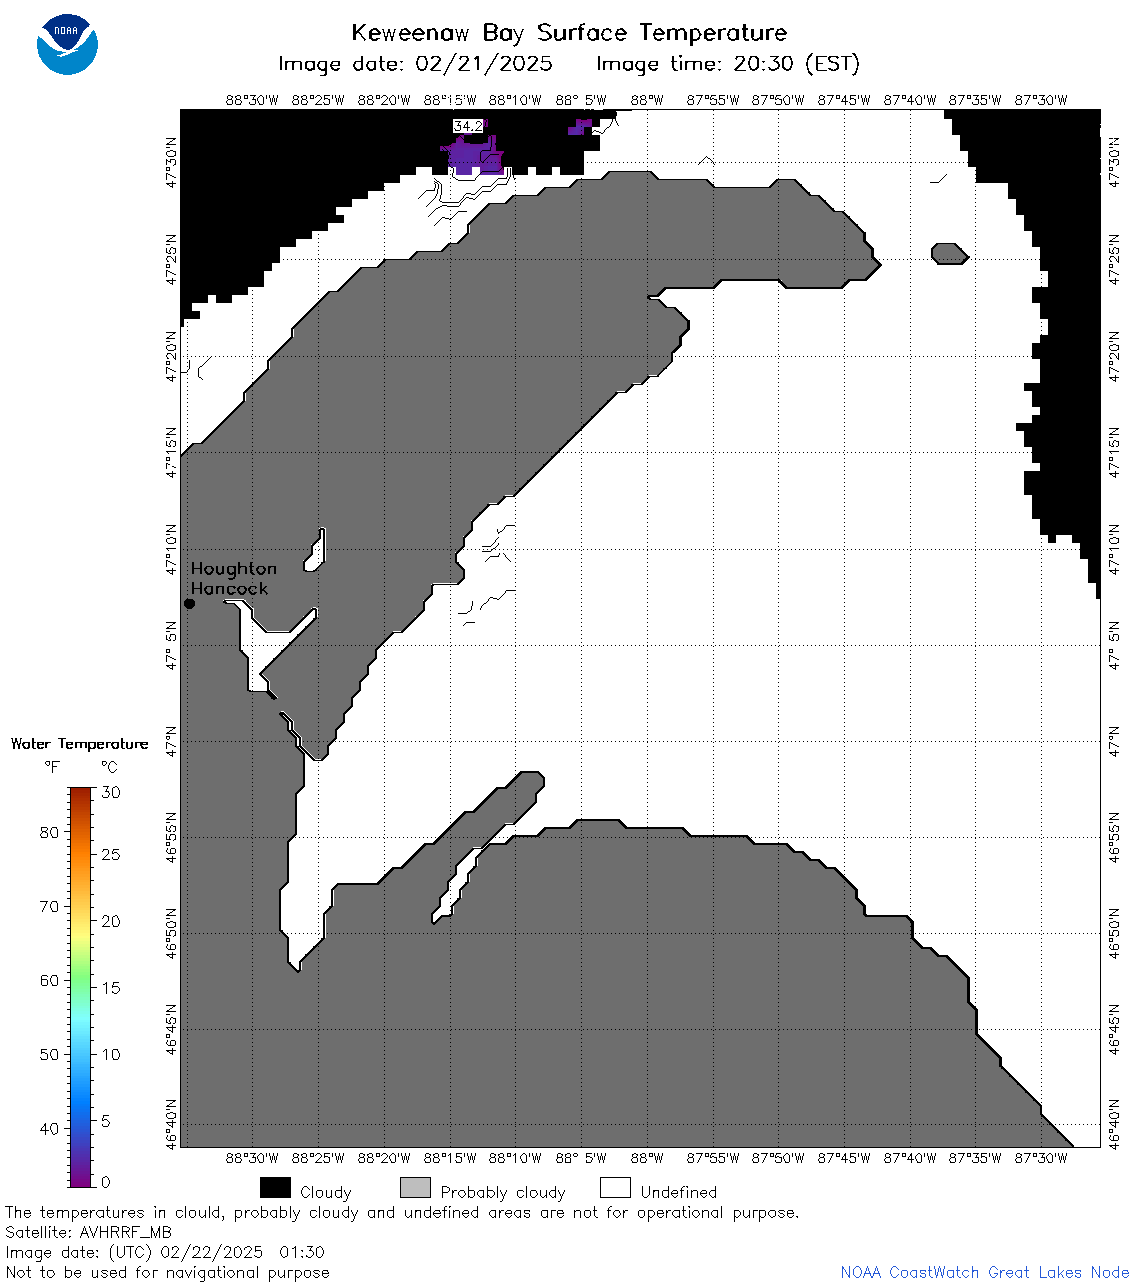Click the 47°N label on left axis
The image size is (1140, 1288).
pyautogui.click(x=171, y=741)
